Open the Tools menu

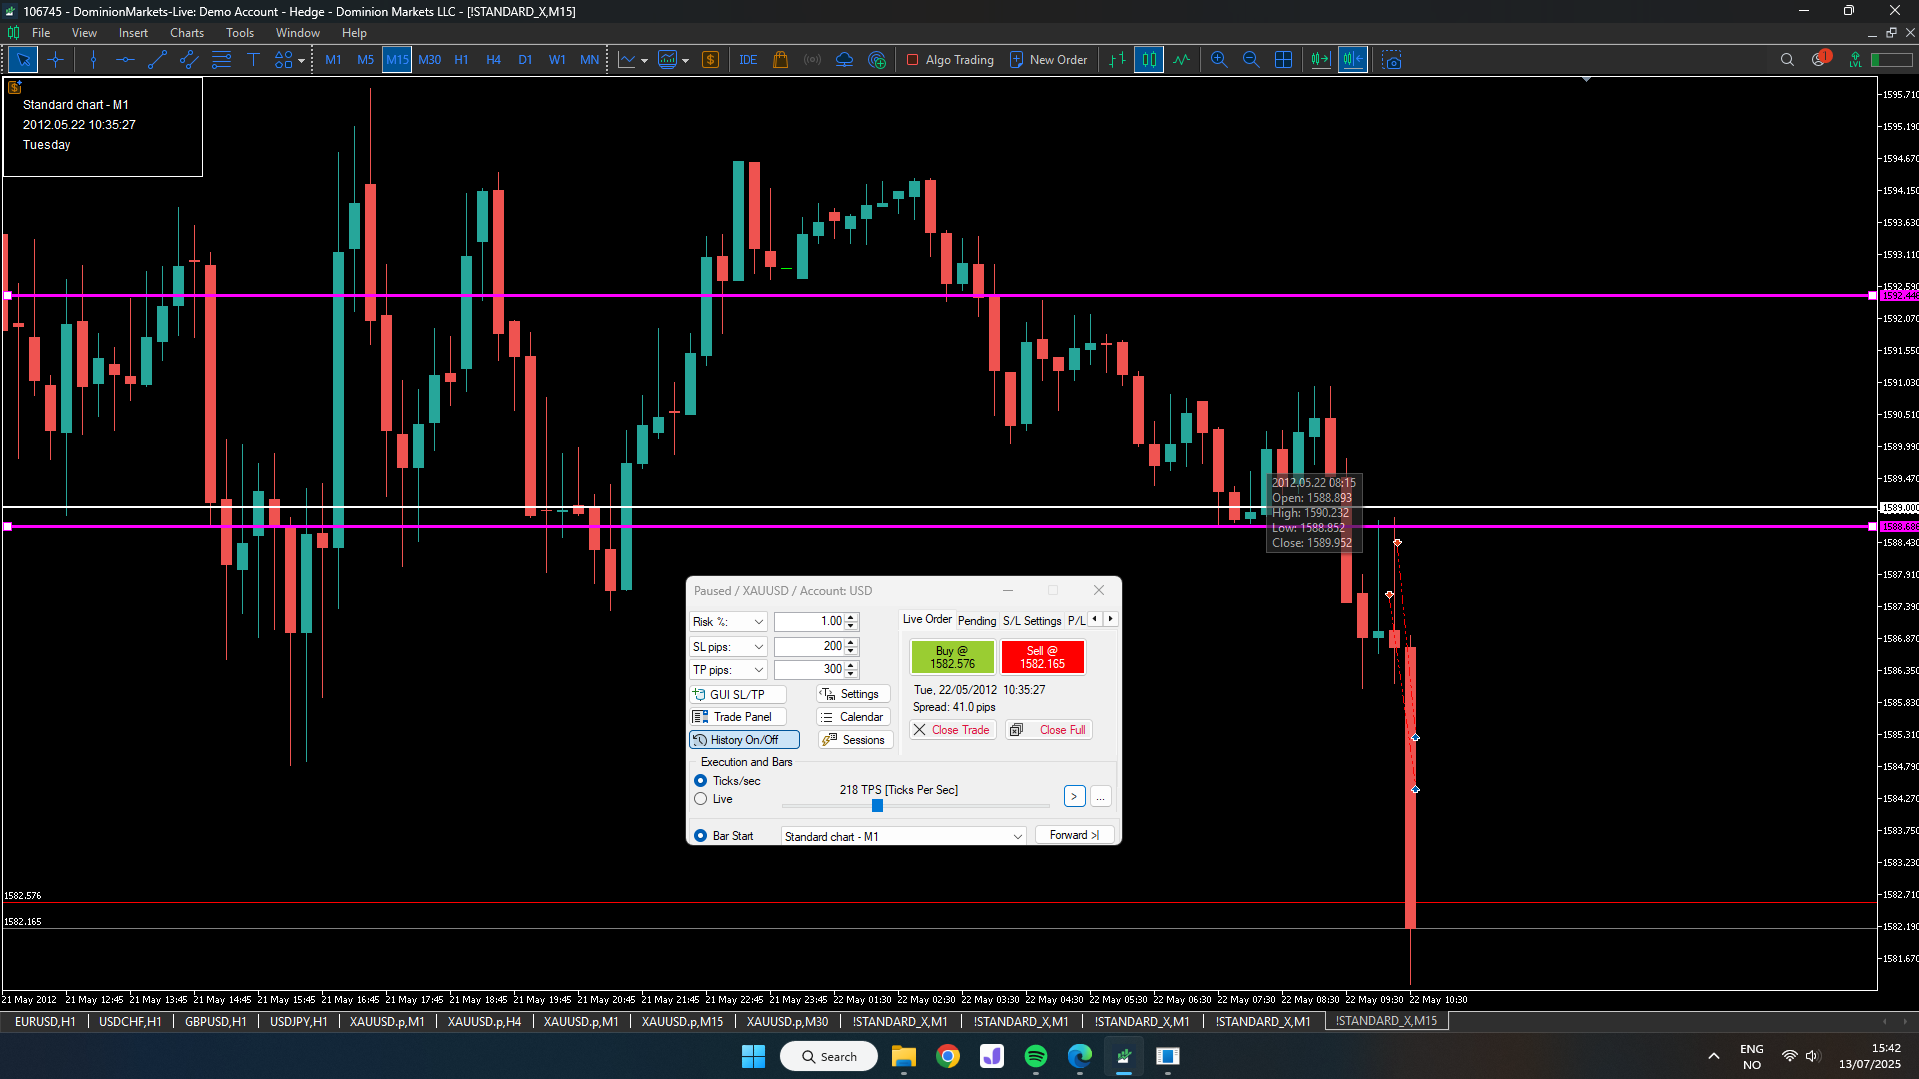240,33
